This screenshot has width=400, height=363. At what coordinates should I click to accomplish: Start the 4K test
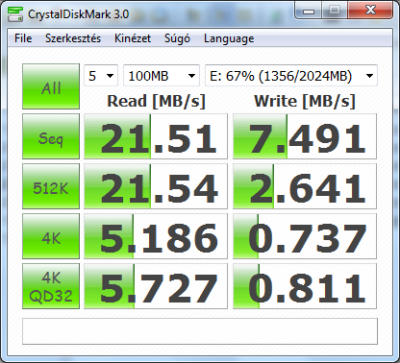point(51,236)
